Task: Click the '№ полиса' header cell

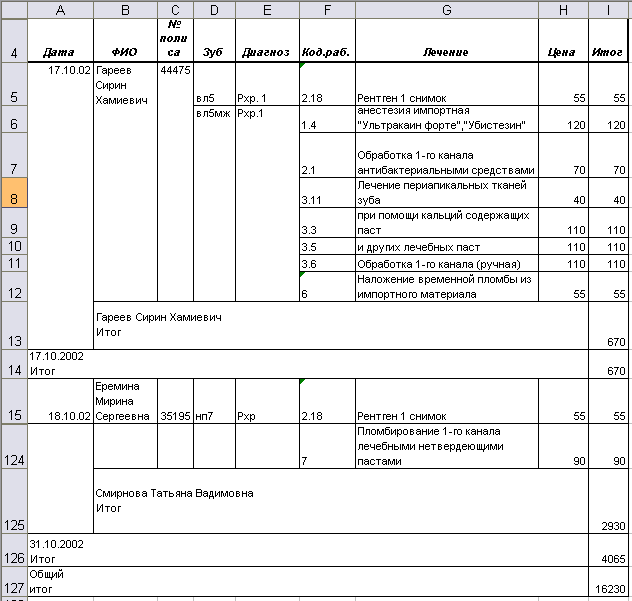Action: point(175,40)
